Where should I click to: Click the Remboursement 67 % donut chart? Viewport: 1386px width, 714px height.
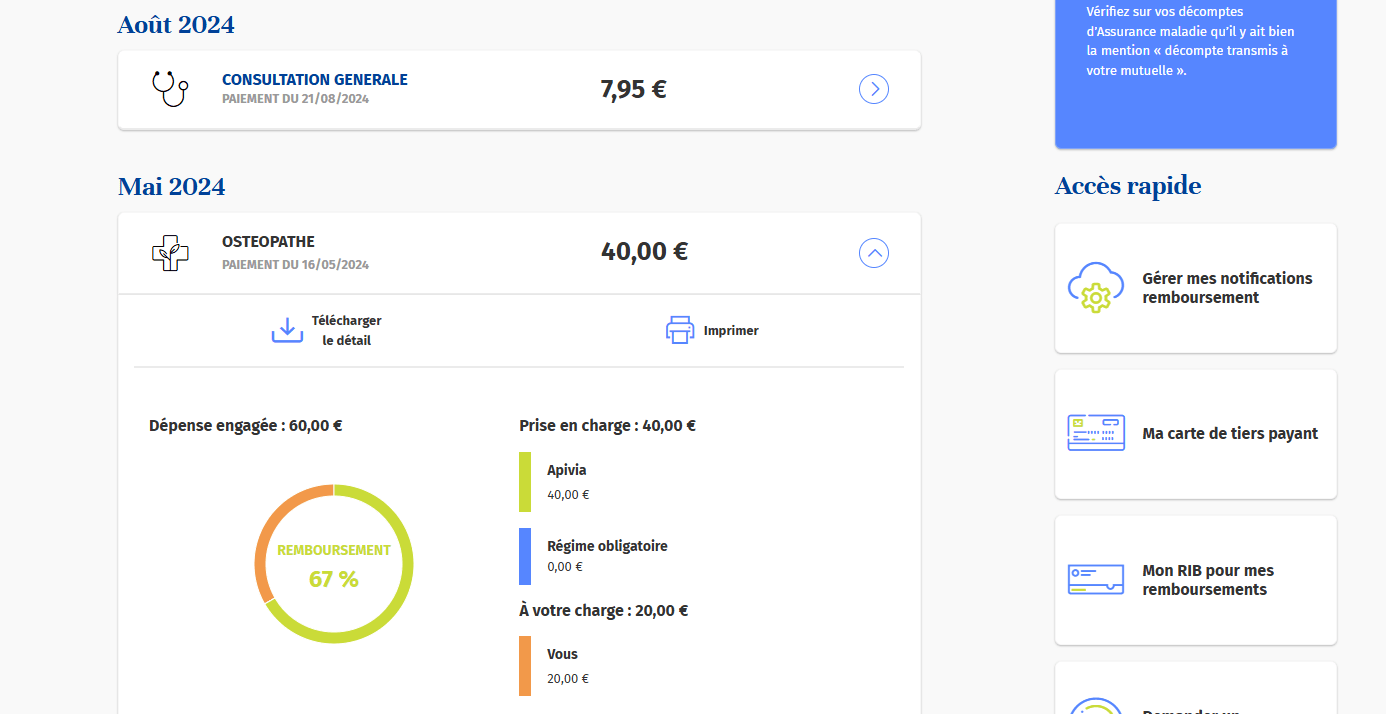pyautogui.click(x=334, y=564)
